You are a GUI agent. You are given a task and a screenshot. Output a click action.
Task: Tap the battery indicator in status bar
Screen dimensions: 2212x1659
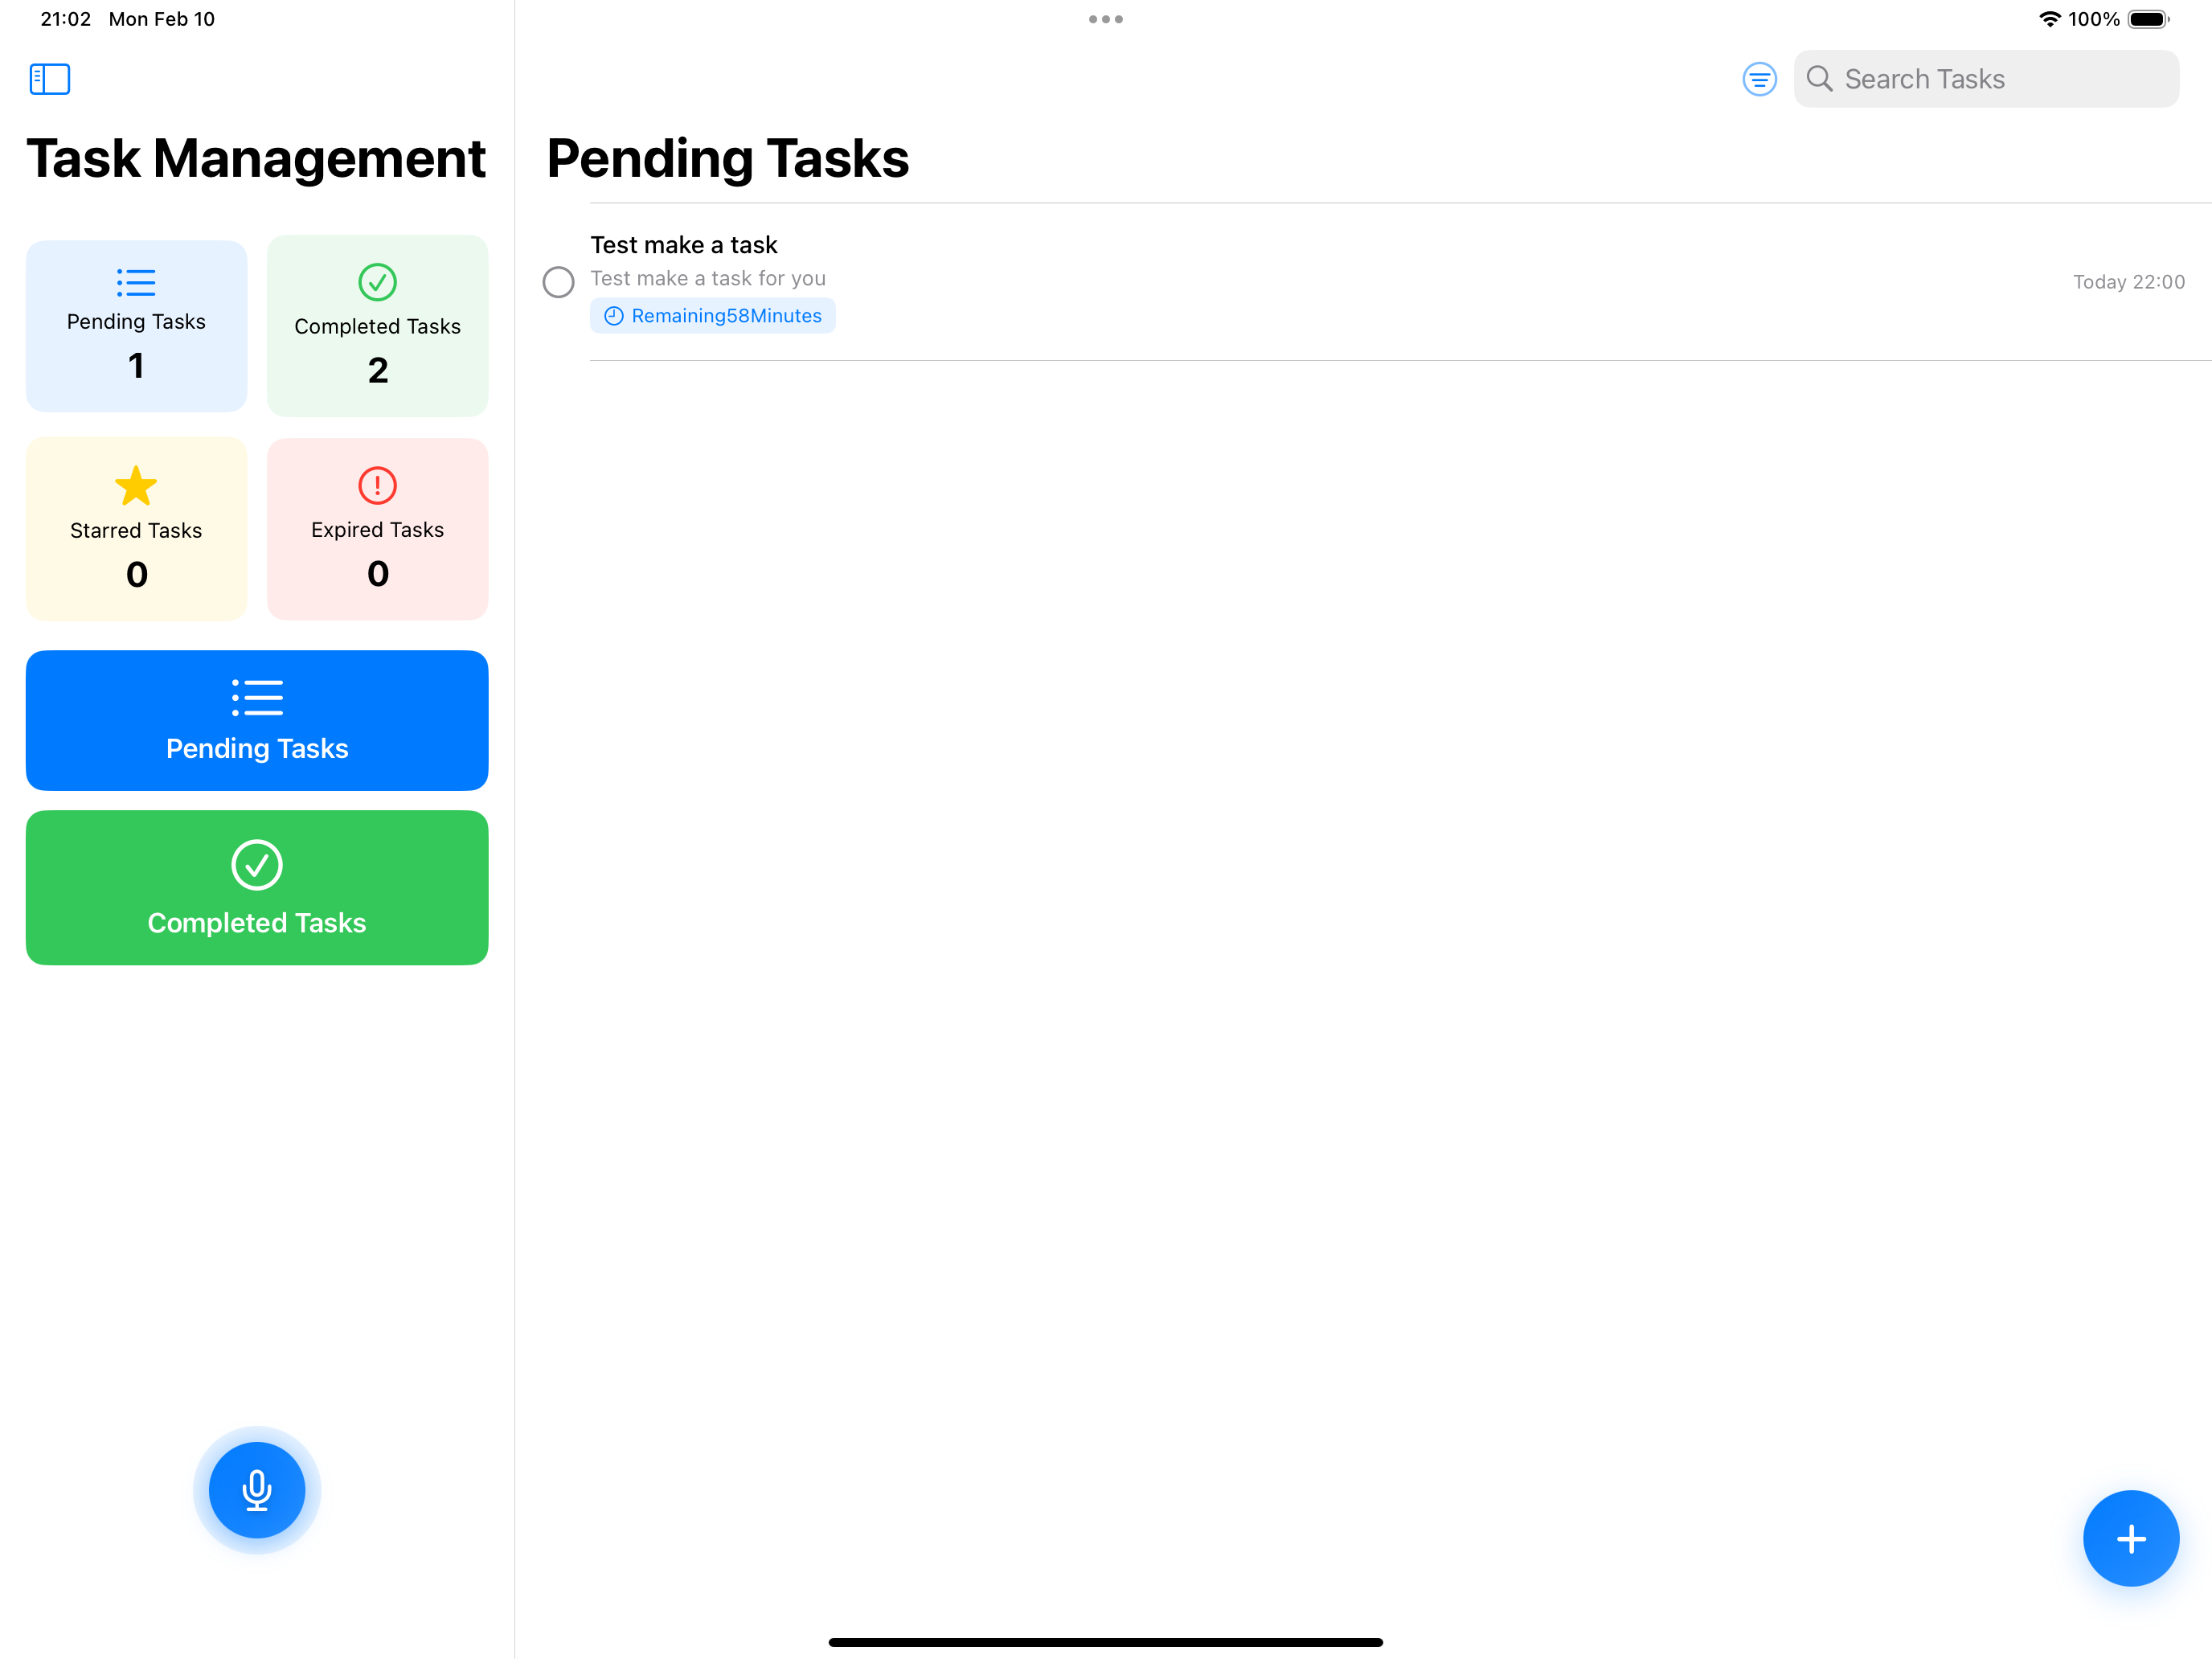2148,19
